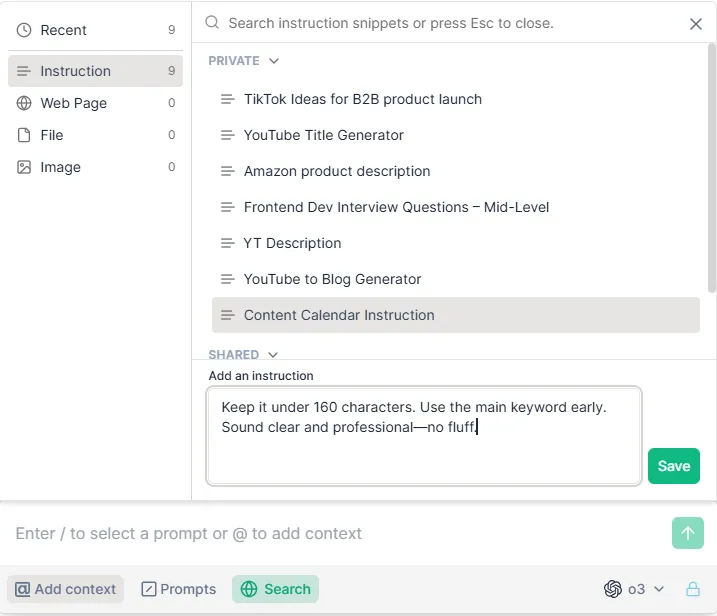This screenshot has height=616, width=717.
Task: Open the Recent category
Action: (x=95, y=30)
